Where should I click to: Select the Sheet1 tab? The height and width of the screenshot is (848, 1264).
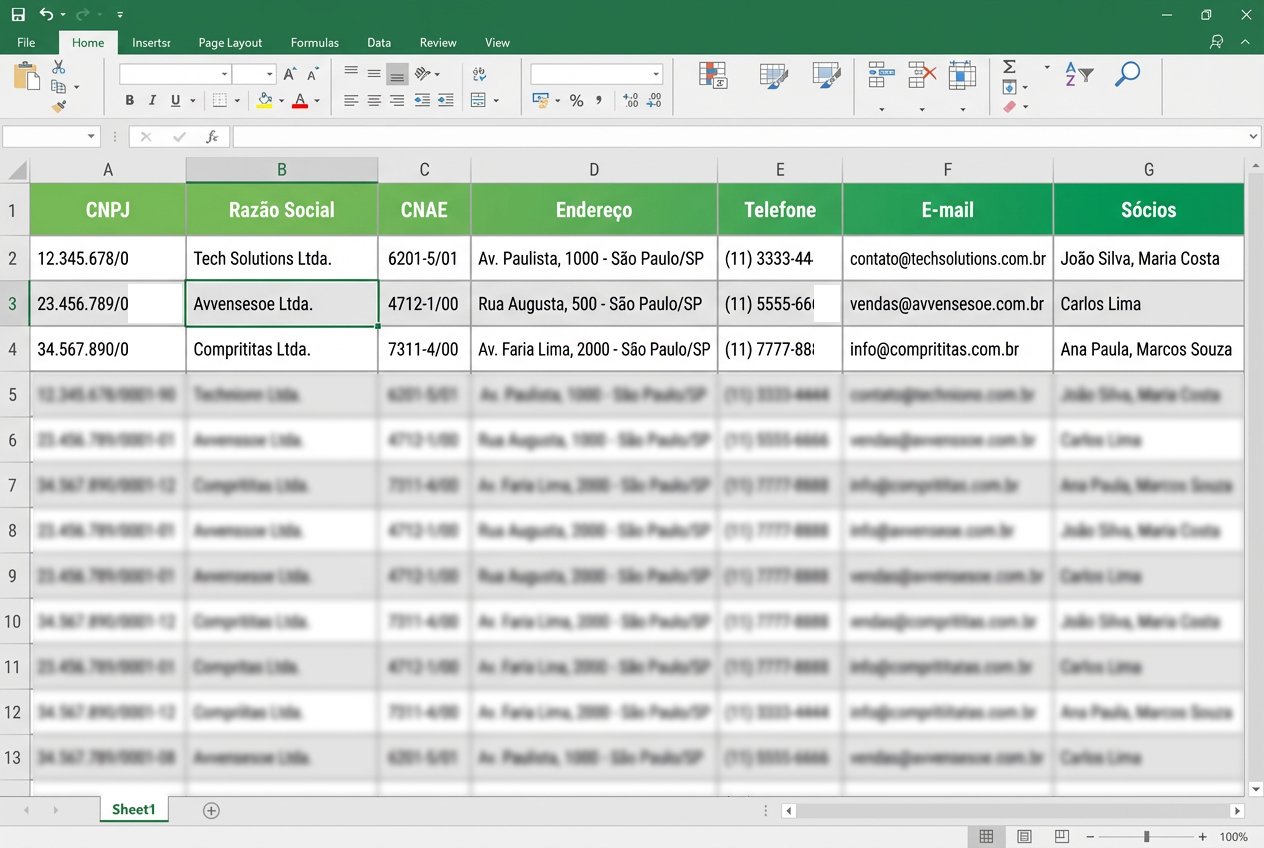click(134, 810)
